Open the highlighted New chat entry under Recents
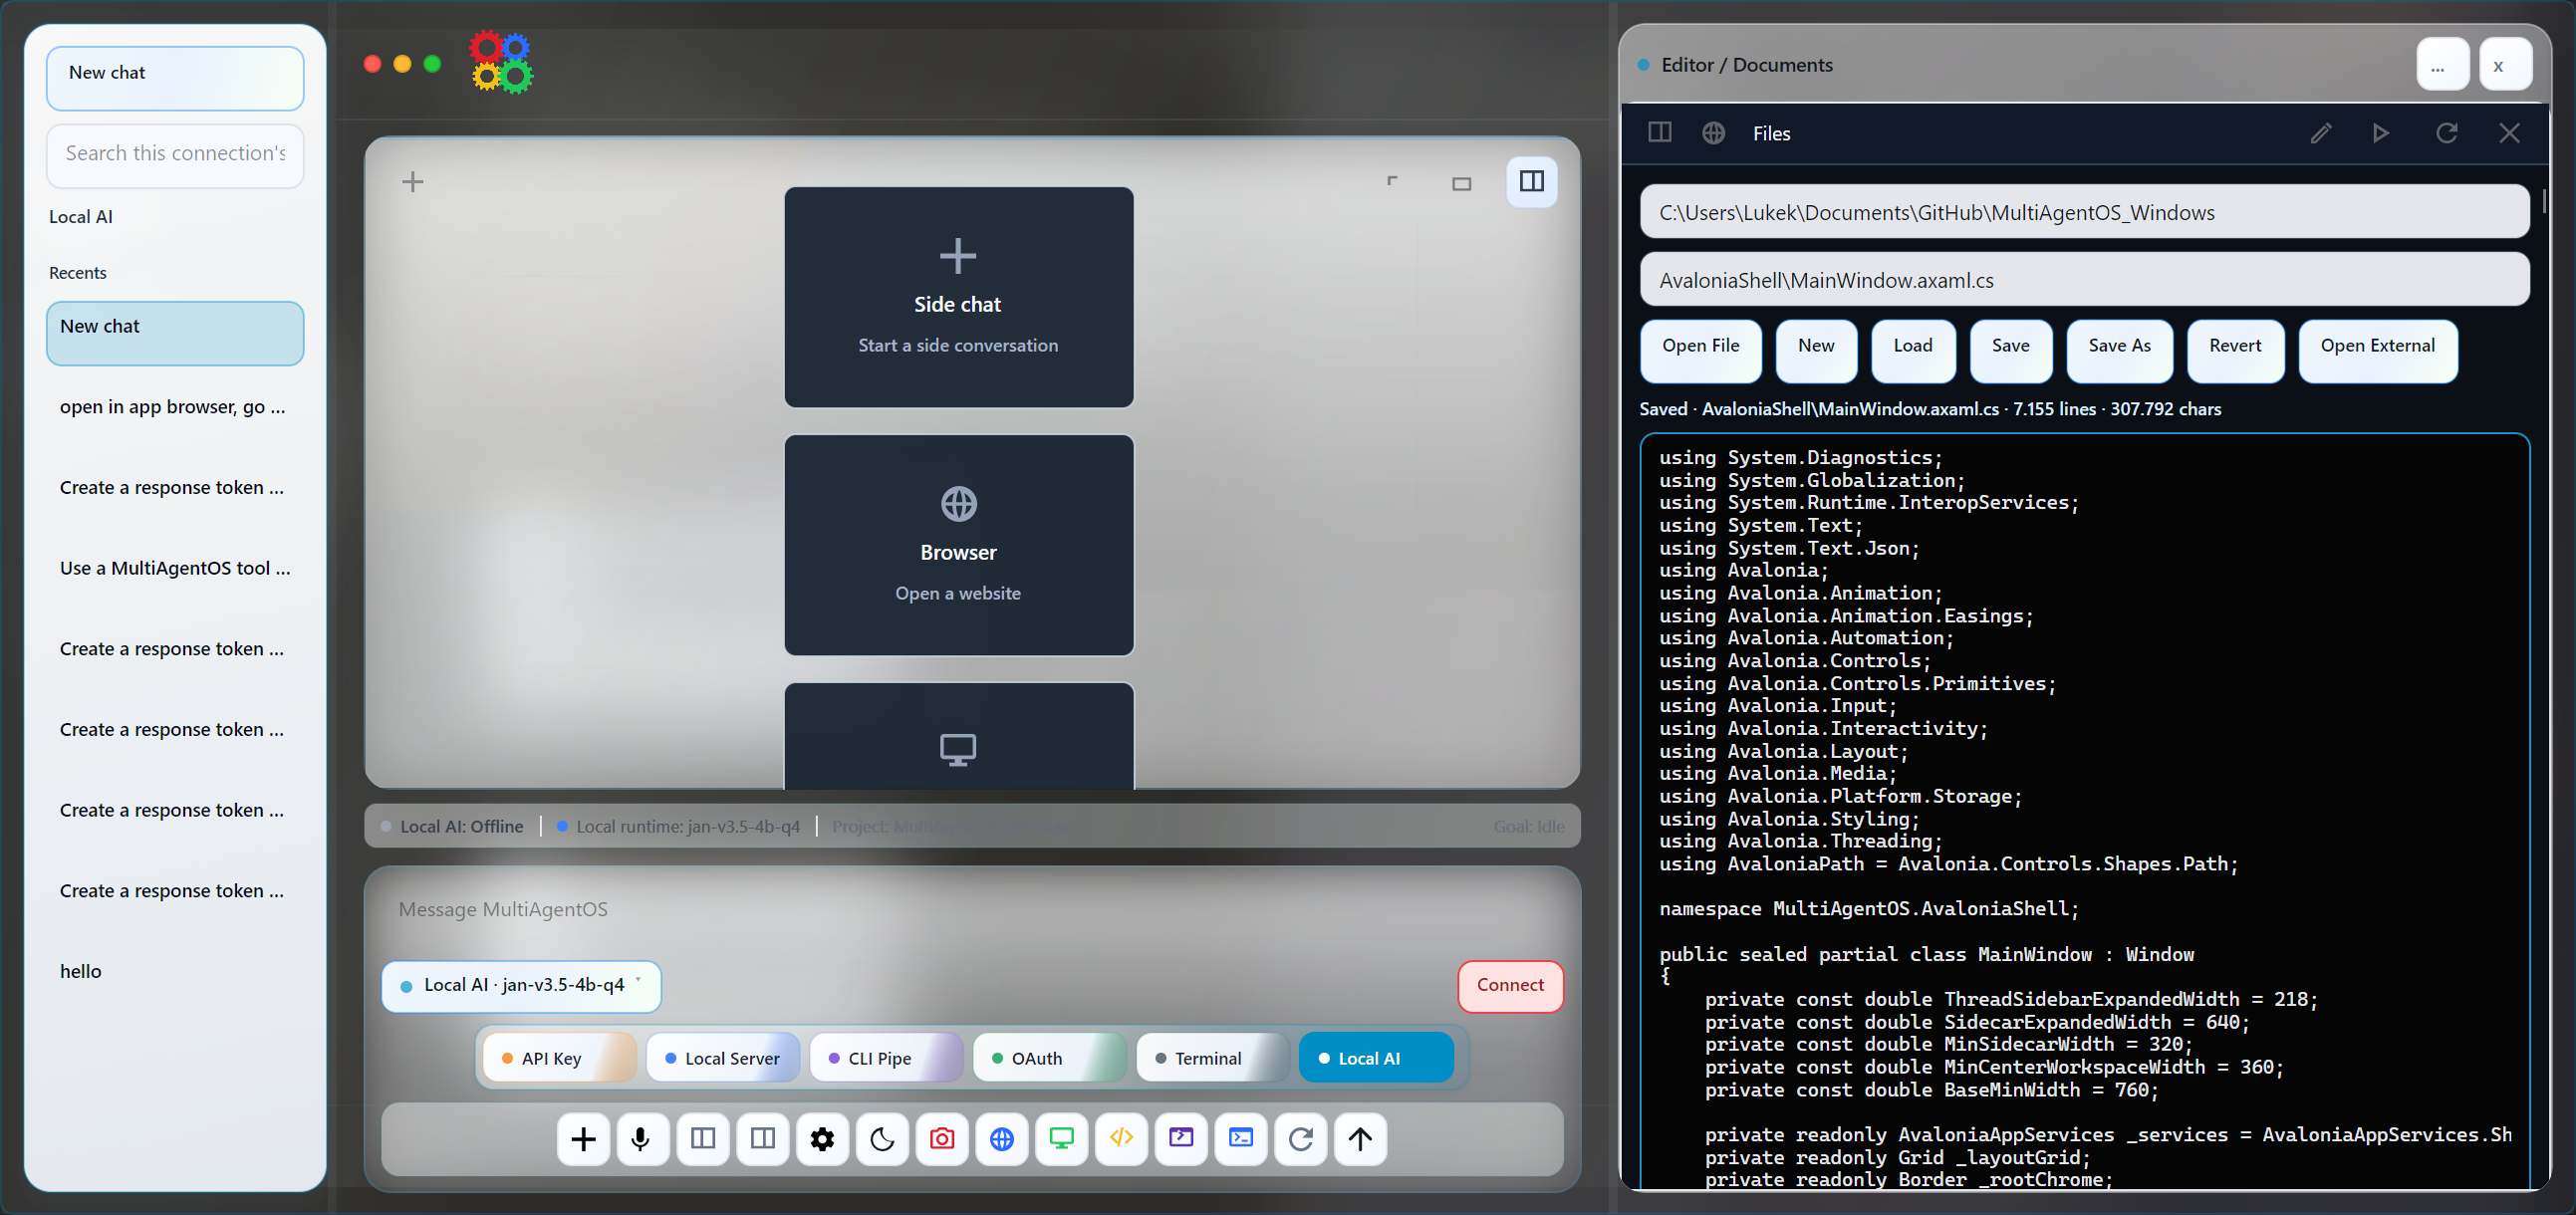The width and height of the screenshot is (2576, 1215). [x=175, y=333]
